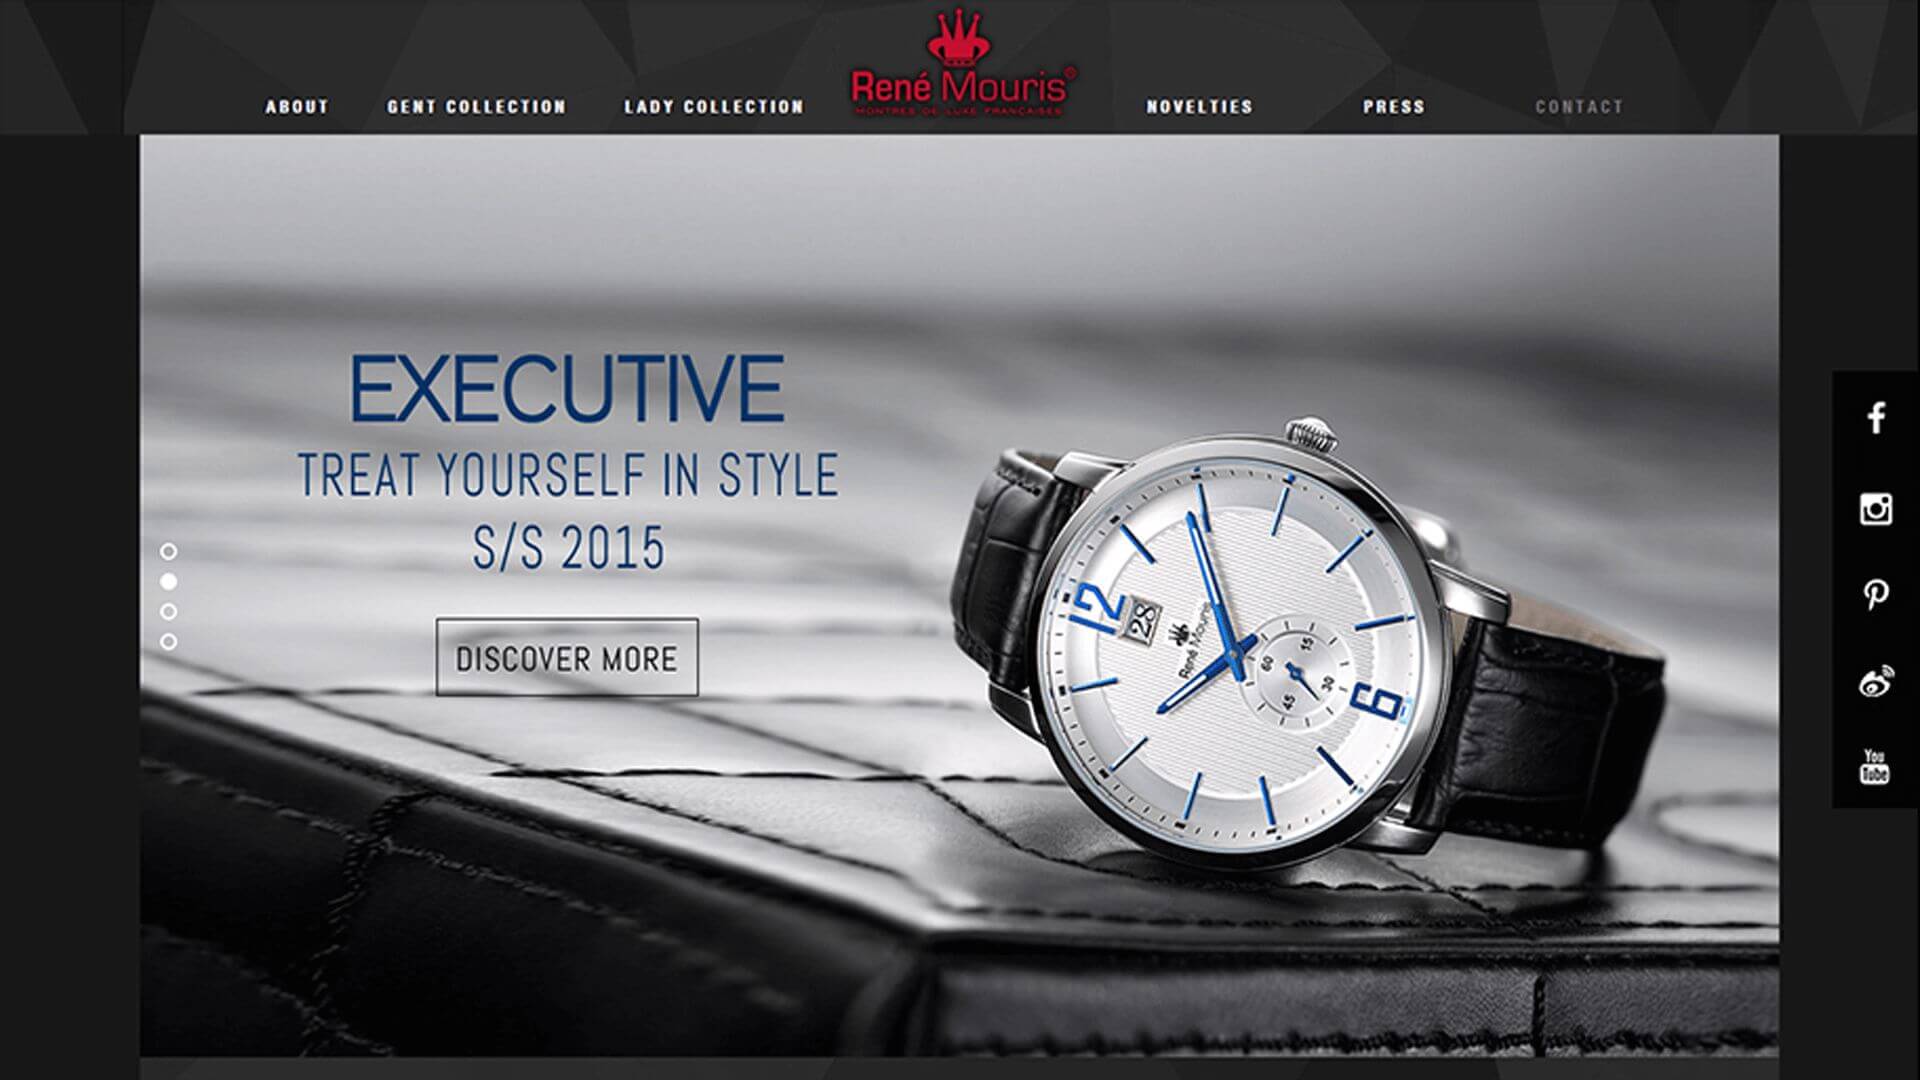Open the Pinterest social link
1920x1080 pixels.
coord(1876,595)
